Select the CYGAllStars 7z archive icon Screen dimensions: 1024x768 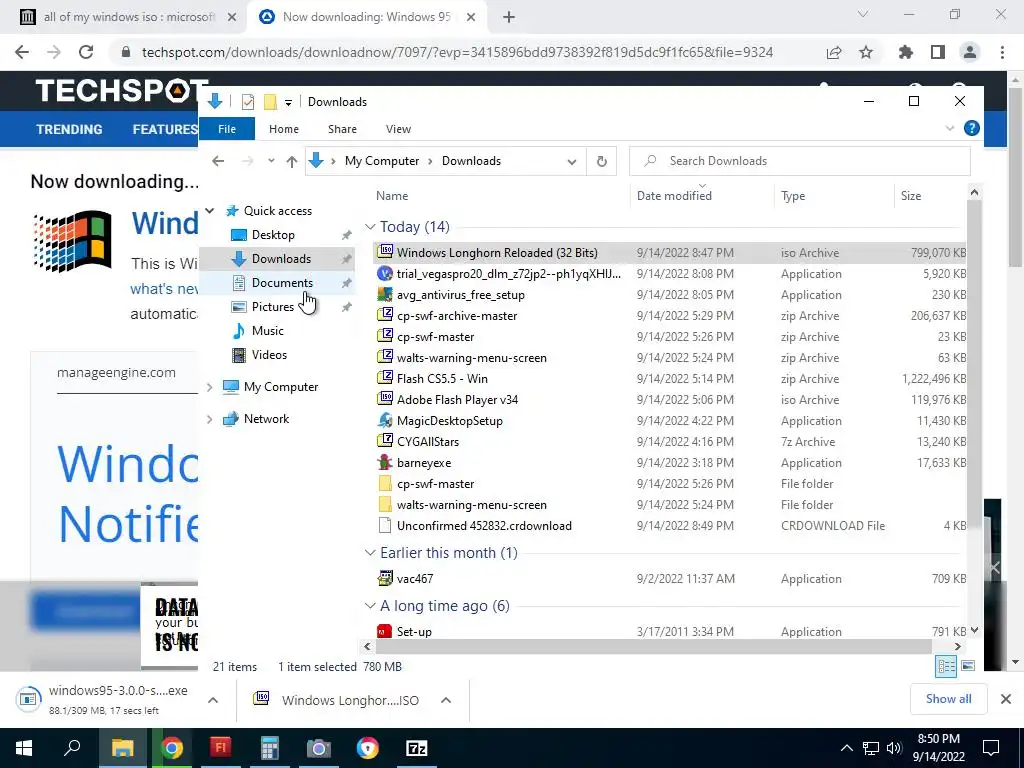[385, 441]
